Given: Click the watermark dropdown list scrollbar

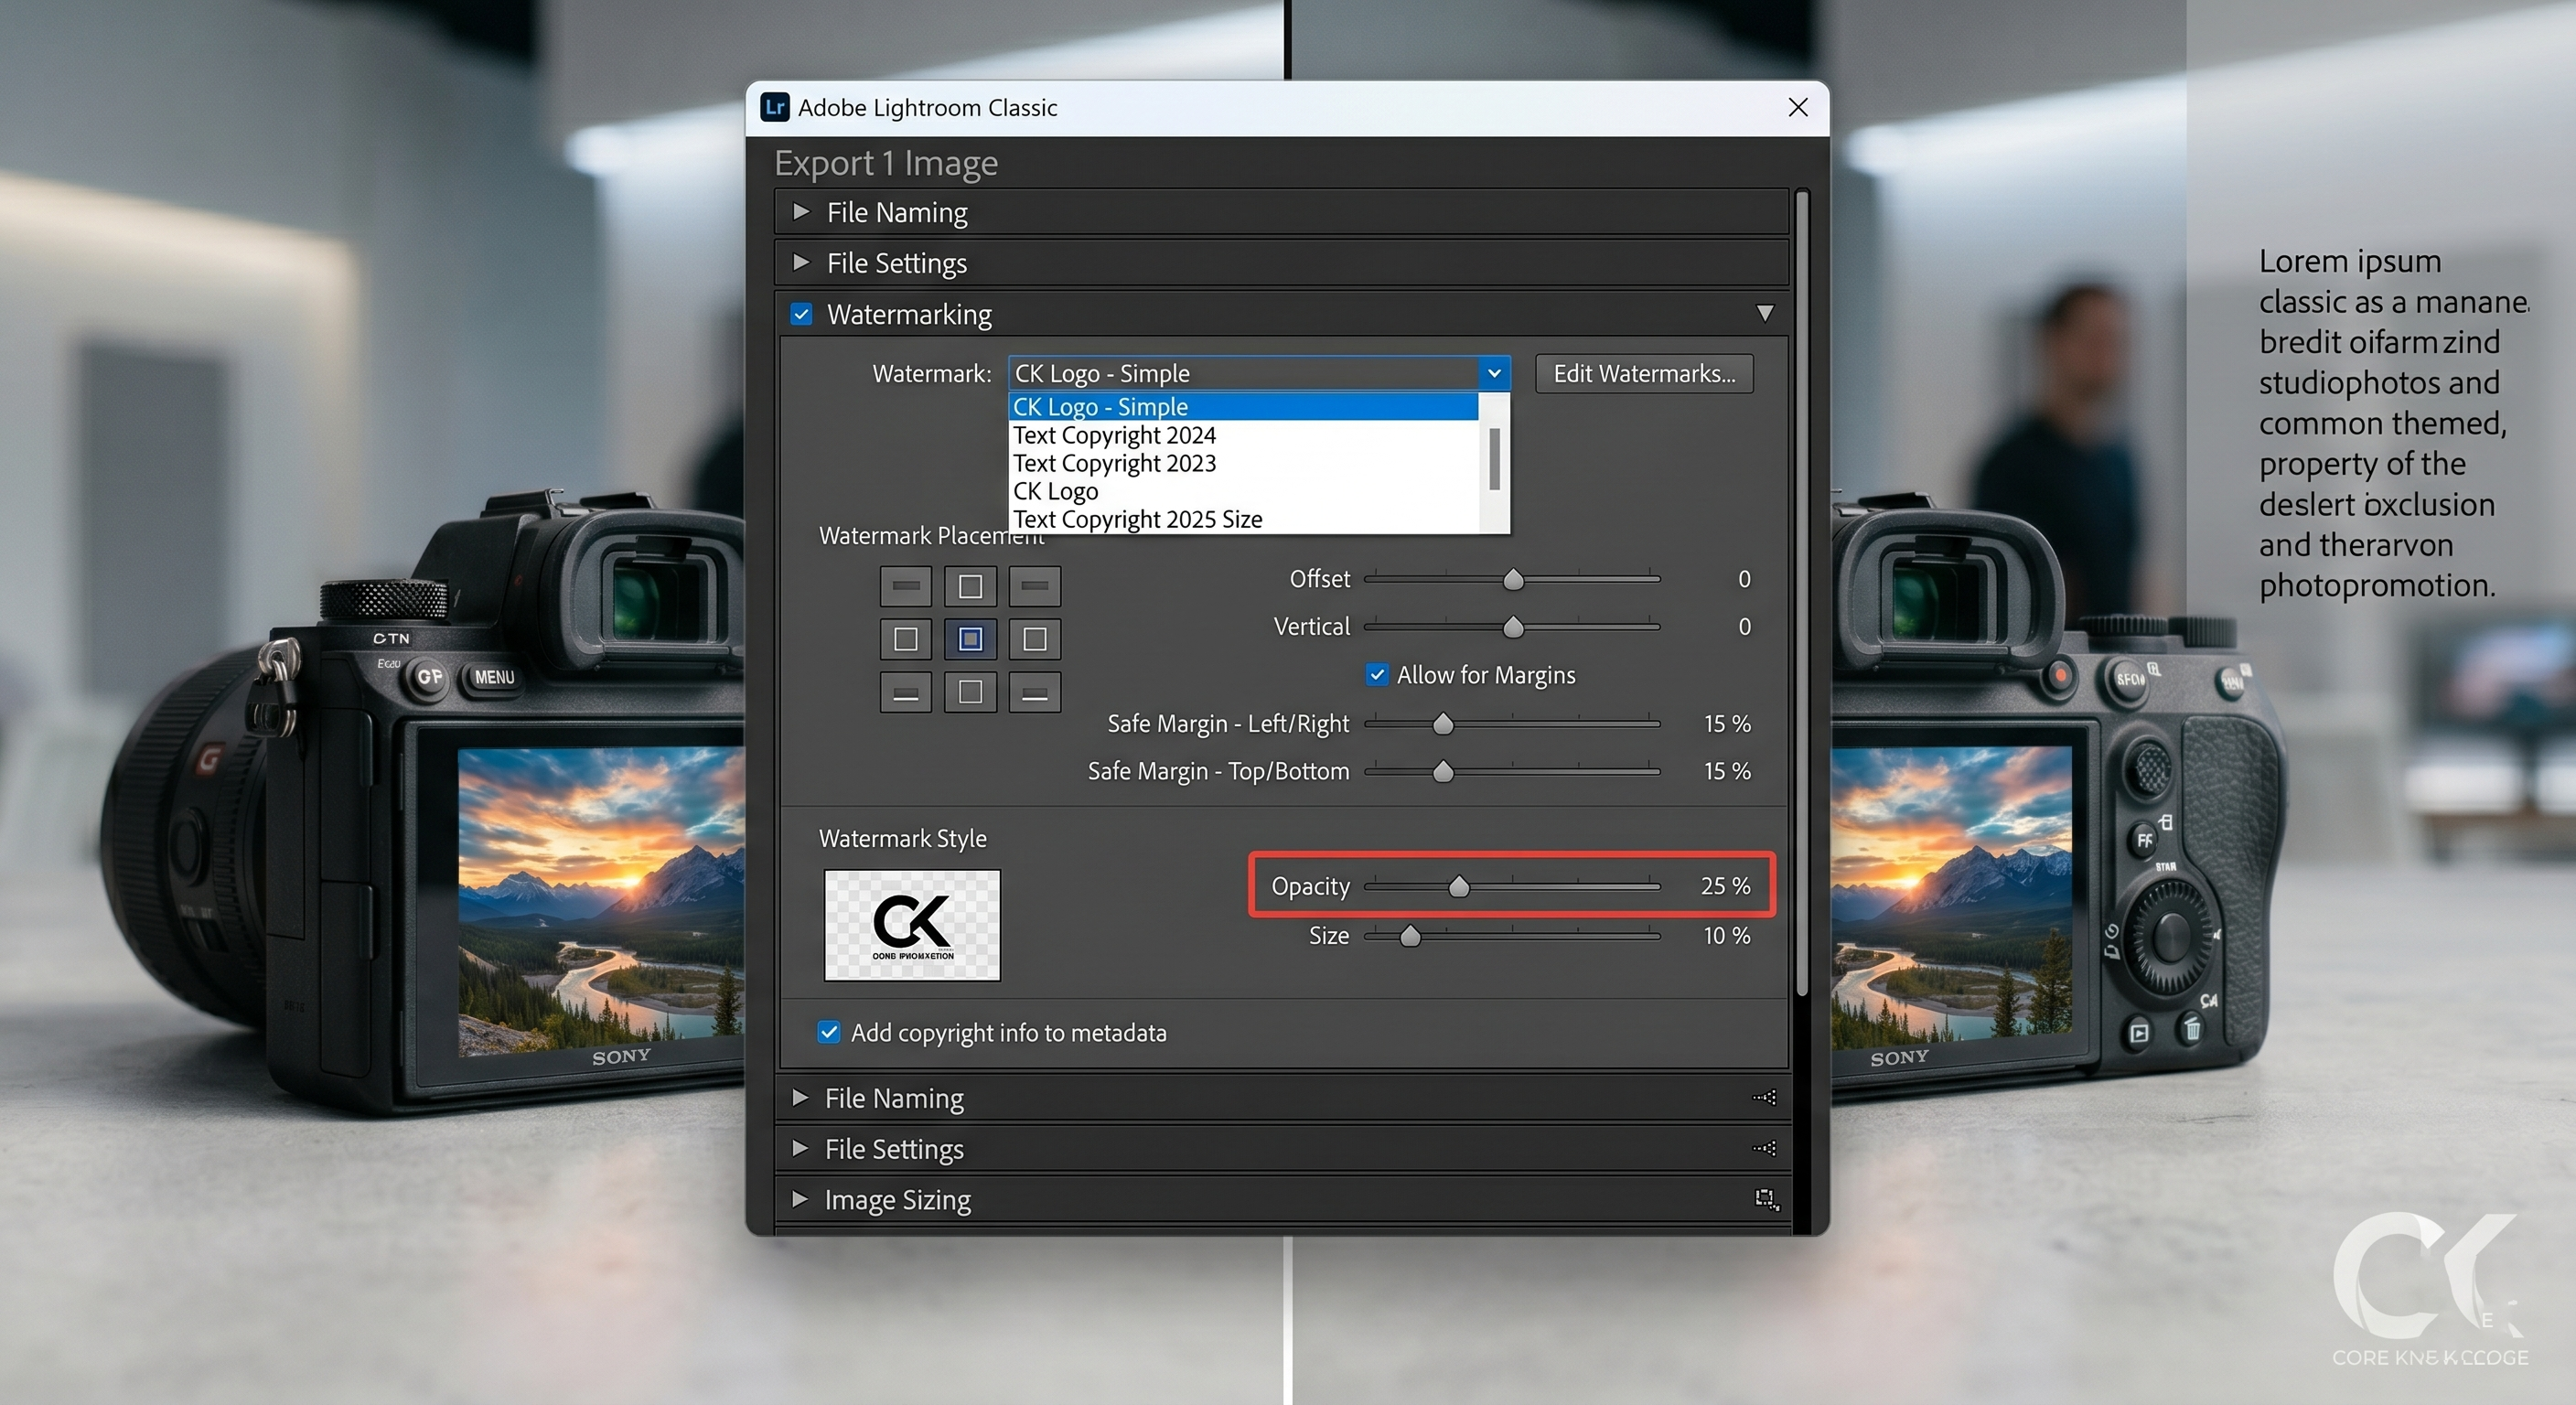Looking at the screenshot, I should [x=1494, y=459].
